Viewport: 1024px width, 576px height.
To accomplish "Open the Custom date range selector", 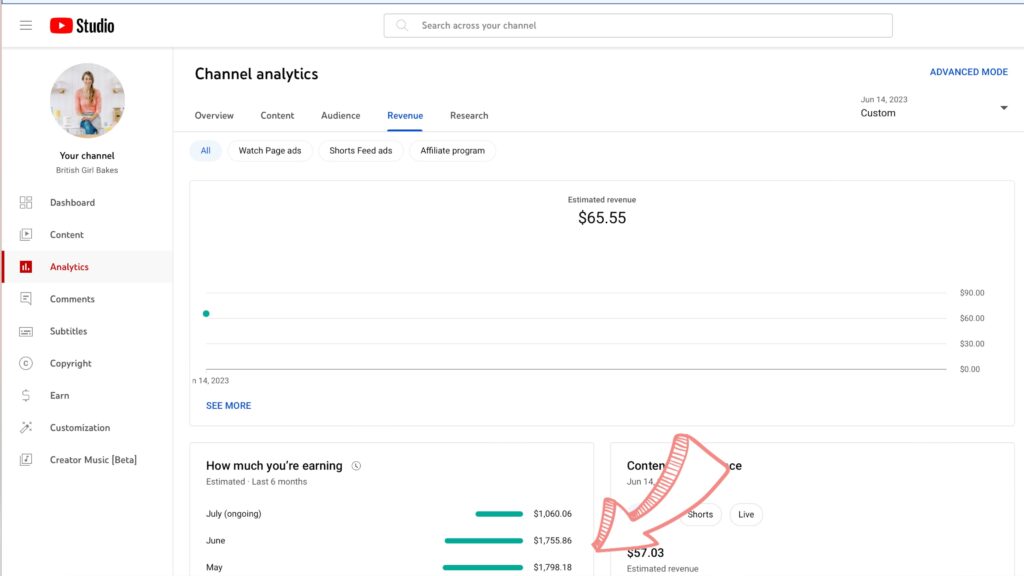I will [933, 107].
